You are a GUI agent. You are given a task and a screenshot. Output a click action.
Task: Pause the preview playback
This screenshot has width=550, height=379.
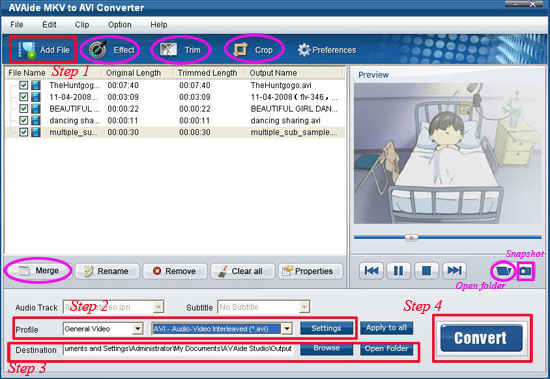point(398,271)
